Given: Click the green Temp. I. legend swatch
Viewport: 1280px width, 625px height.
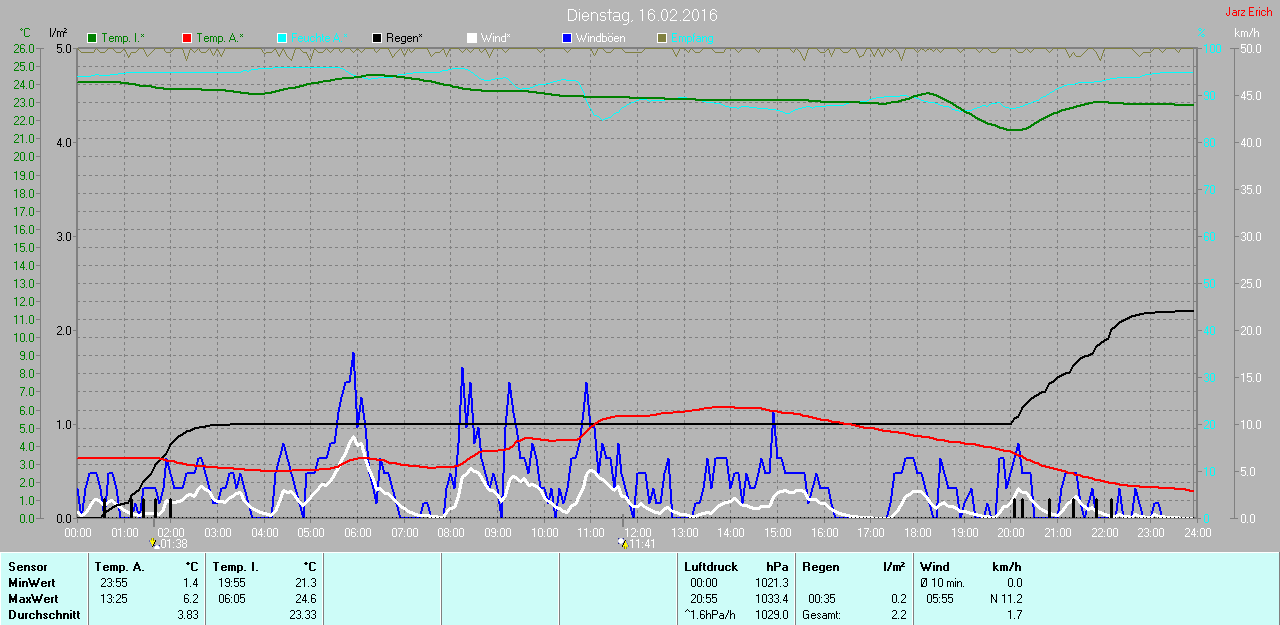Looking at the screenshot, I should pyautogui.click(x=93, y=38).
